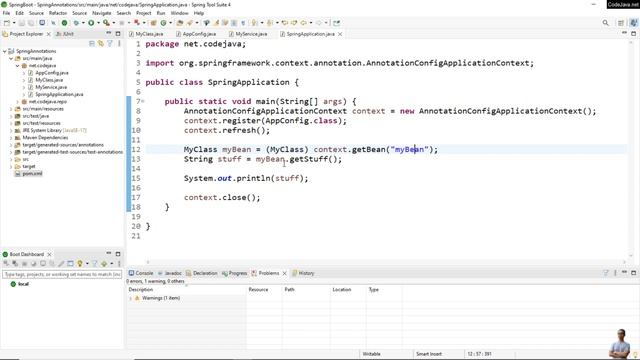This screenshot has height=360, width=640.
Task: Click the Debug bug toolbar icon
Action: (76, 23)
